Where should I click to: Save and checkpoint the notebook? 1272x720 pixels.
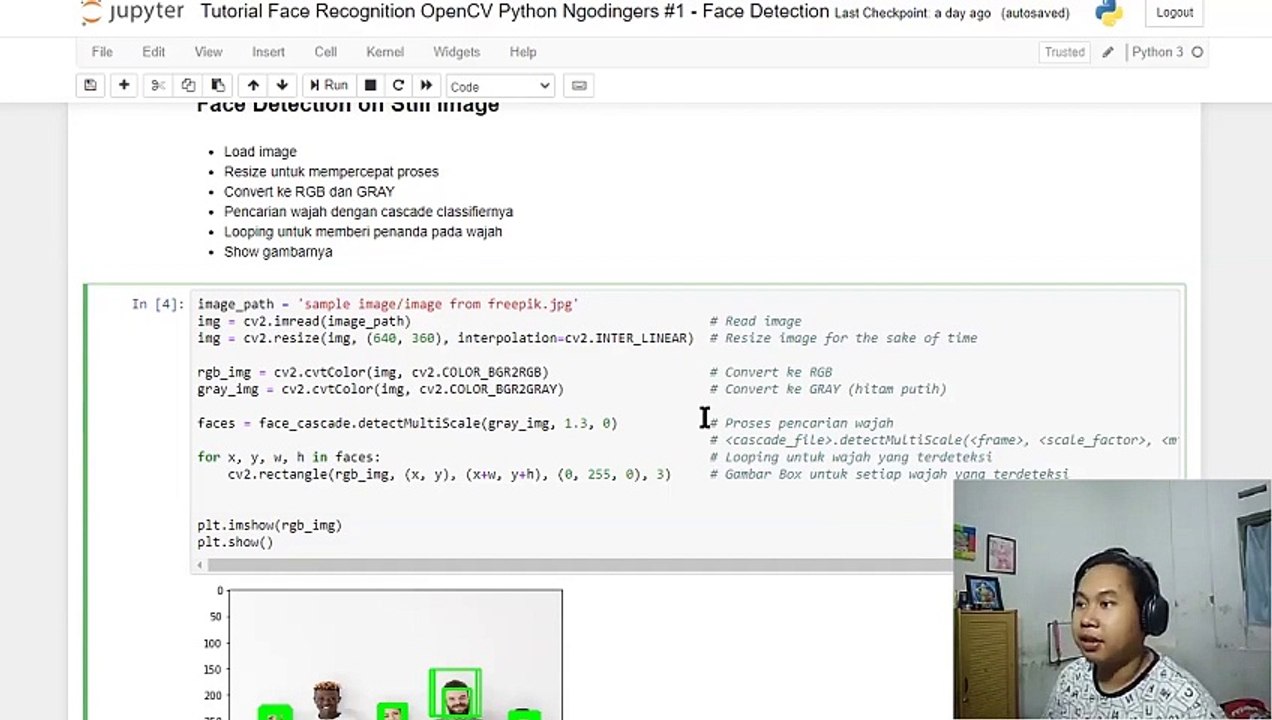90,86
